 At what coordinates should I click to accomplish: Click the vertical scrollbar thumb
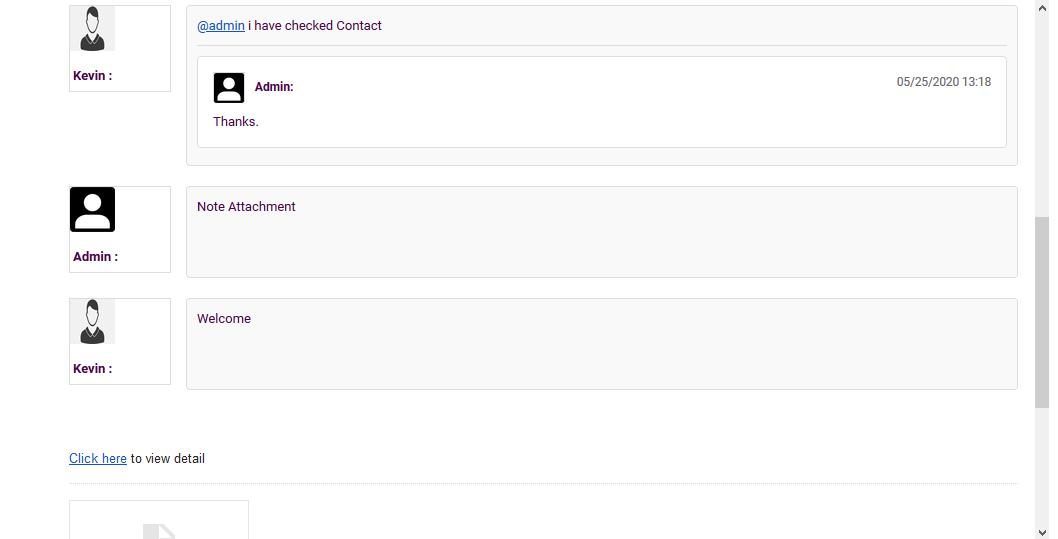[x=1042, y=312]
